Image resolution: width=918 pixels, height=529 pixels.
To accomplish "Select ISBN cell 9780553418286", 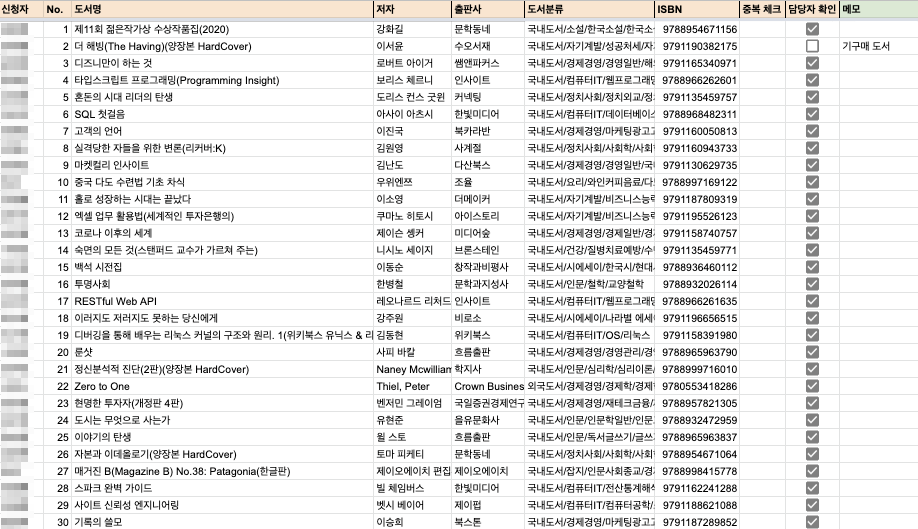I will point(697,386).
